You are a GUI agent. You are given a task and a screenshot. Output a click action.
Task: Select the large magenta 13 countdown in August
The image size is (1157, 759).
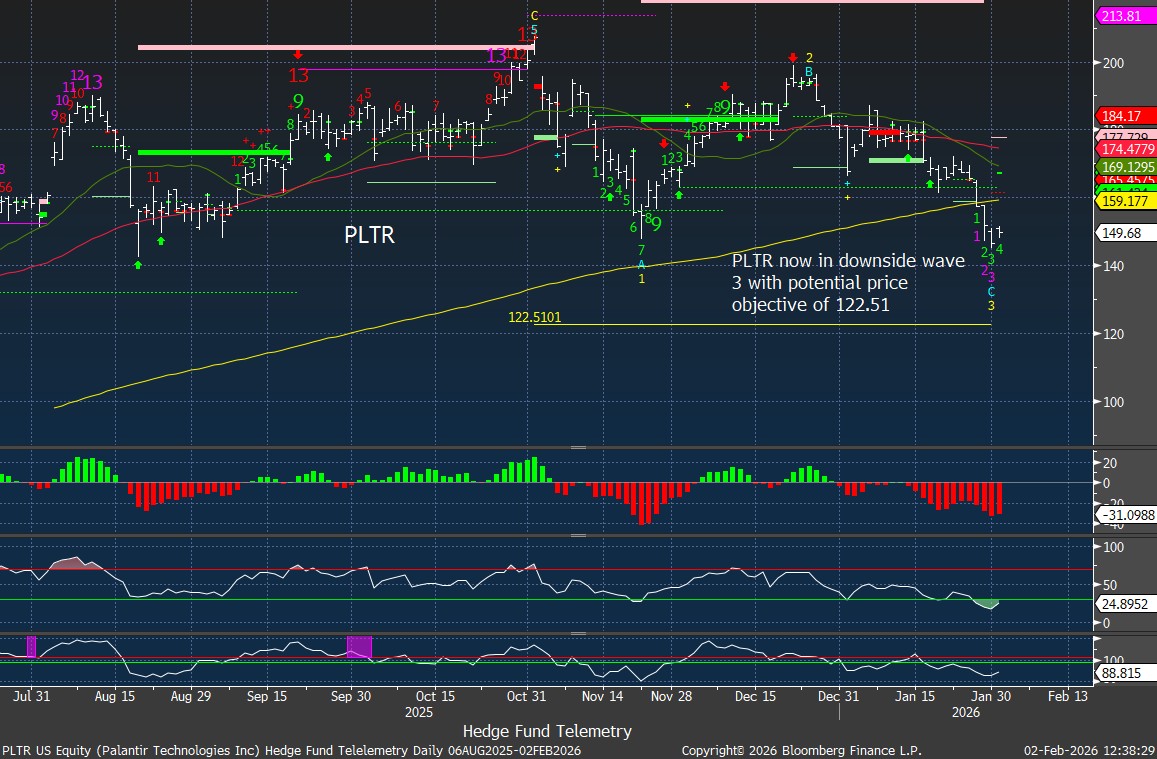click(x=93, y=83)
